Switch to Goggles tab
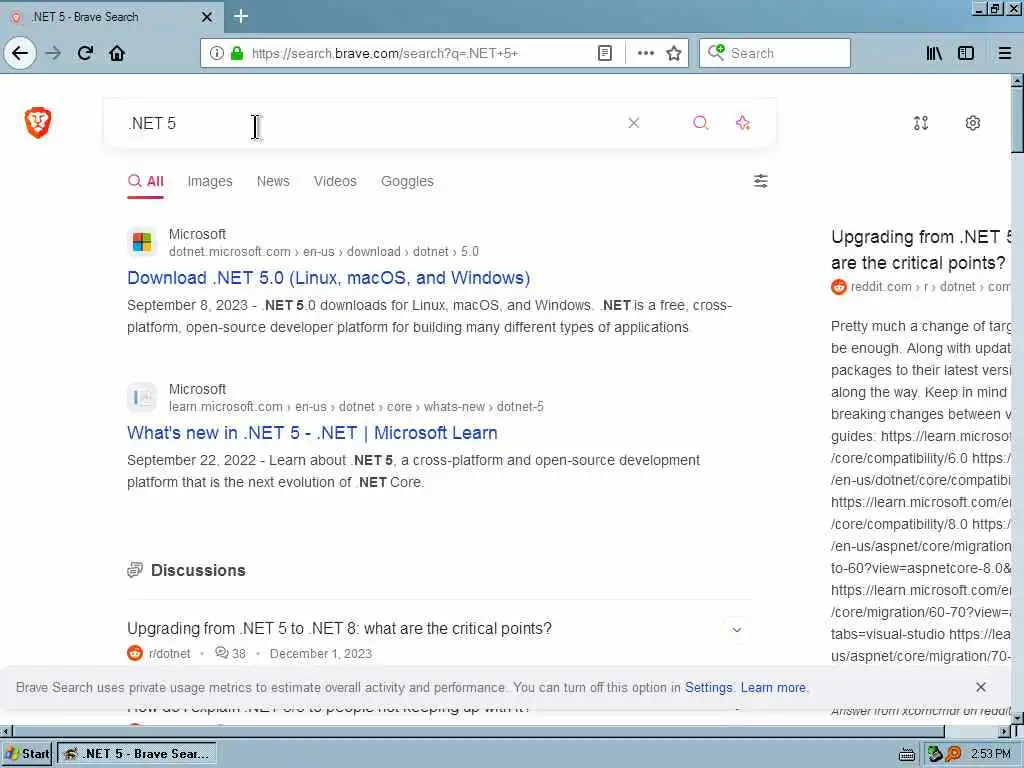 pos(407,181)
